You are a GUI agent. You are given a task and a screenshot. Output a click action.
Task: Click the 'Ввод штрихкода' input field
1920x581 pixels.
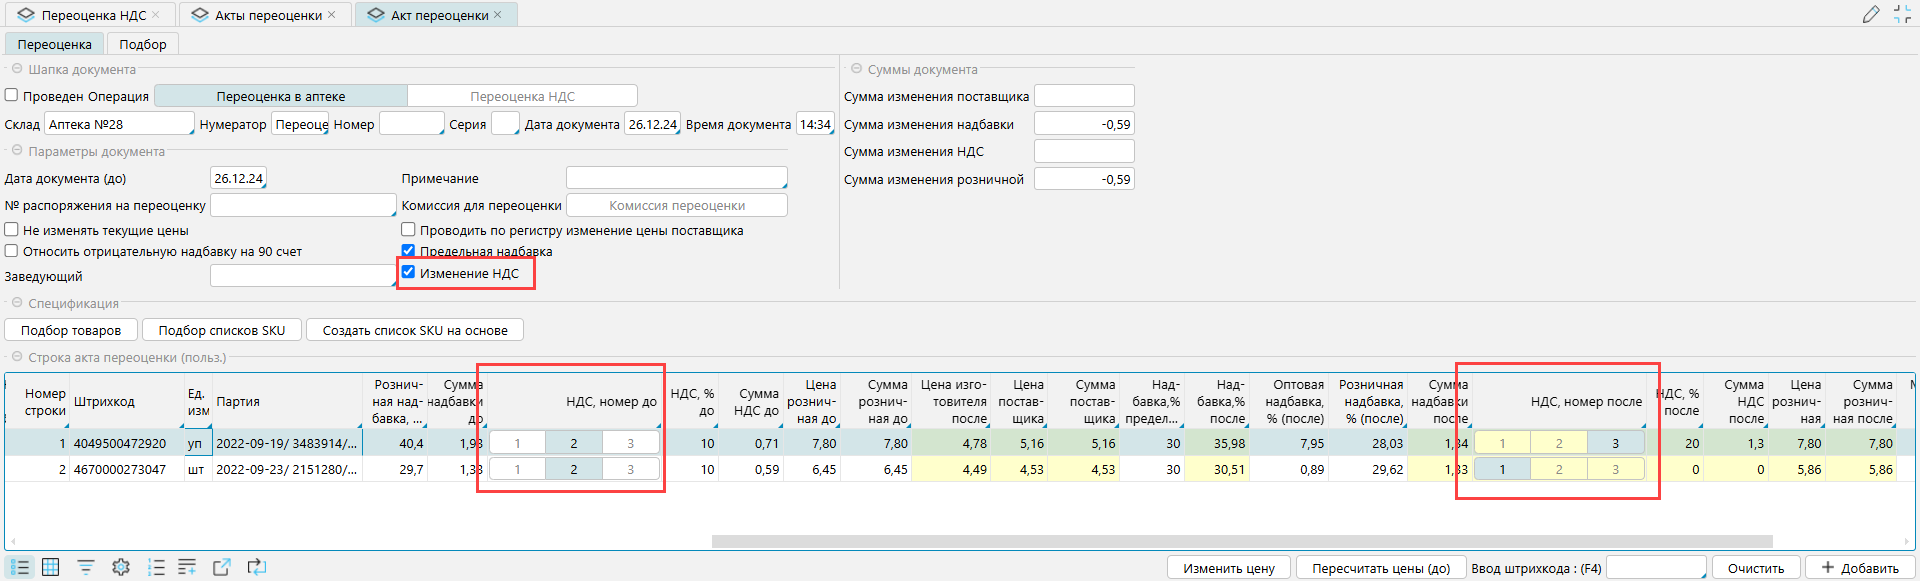click(1655, 568)
